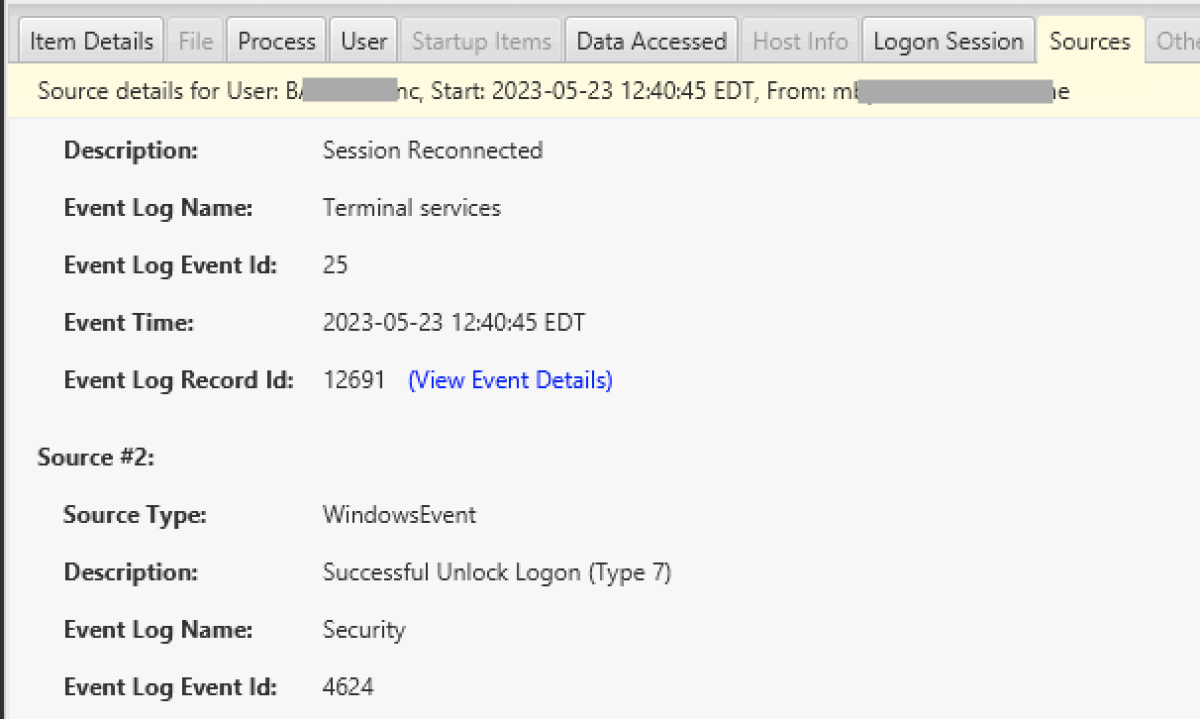Switch to the Data Accessed tab
Screen dimensions: 1200x719
(x=651, y=40)
